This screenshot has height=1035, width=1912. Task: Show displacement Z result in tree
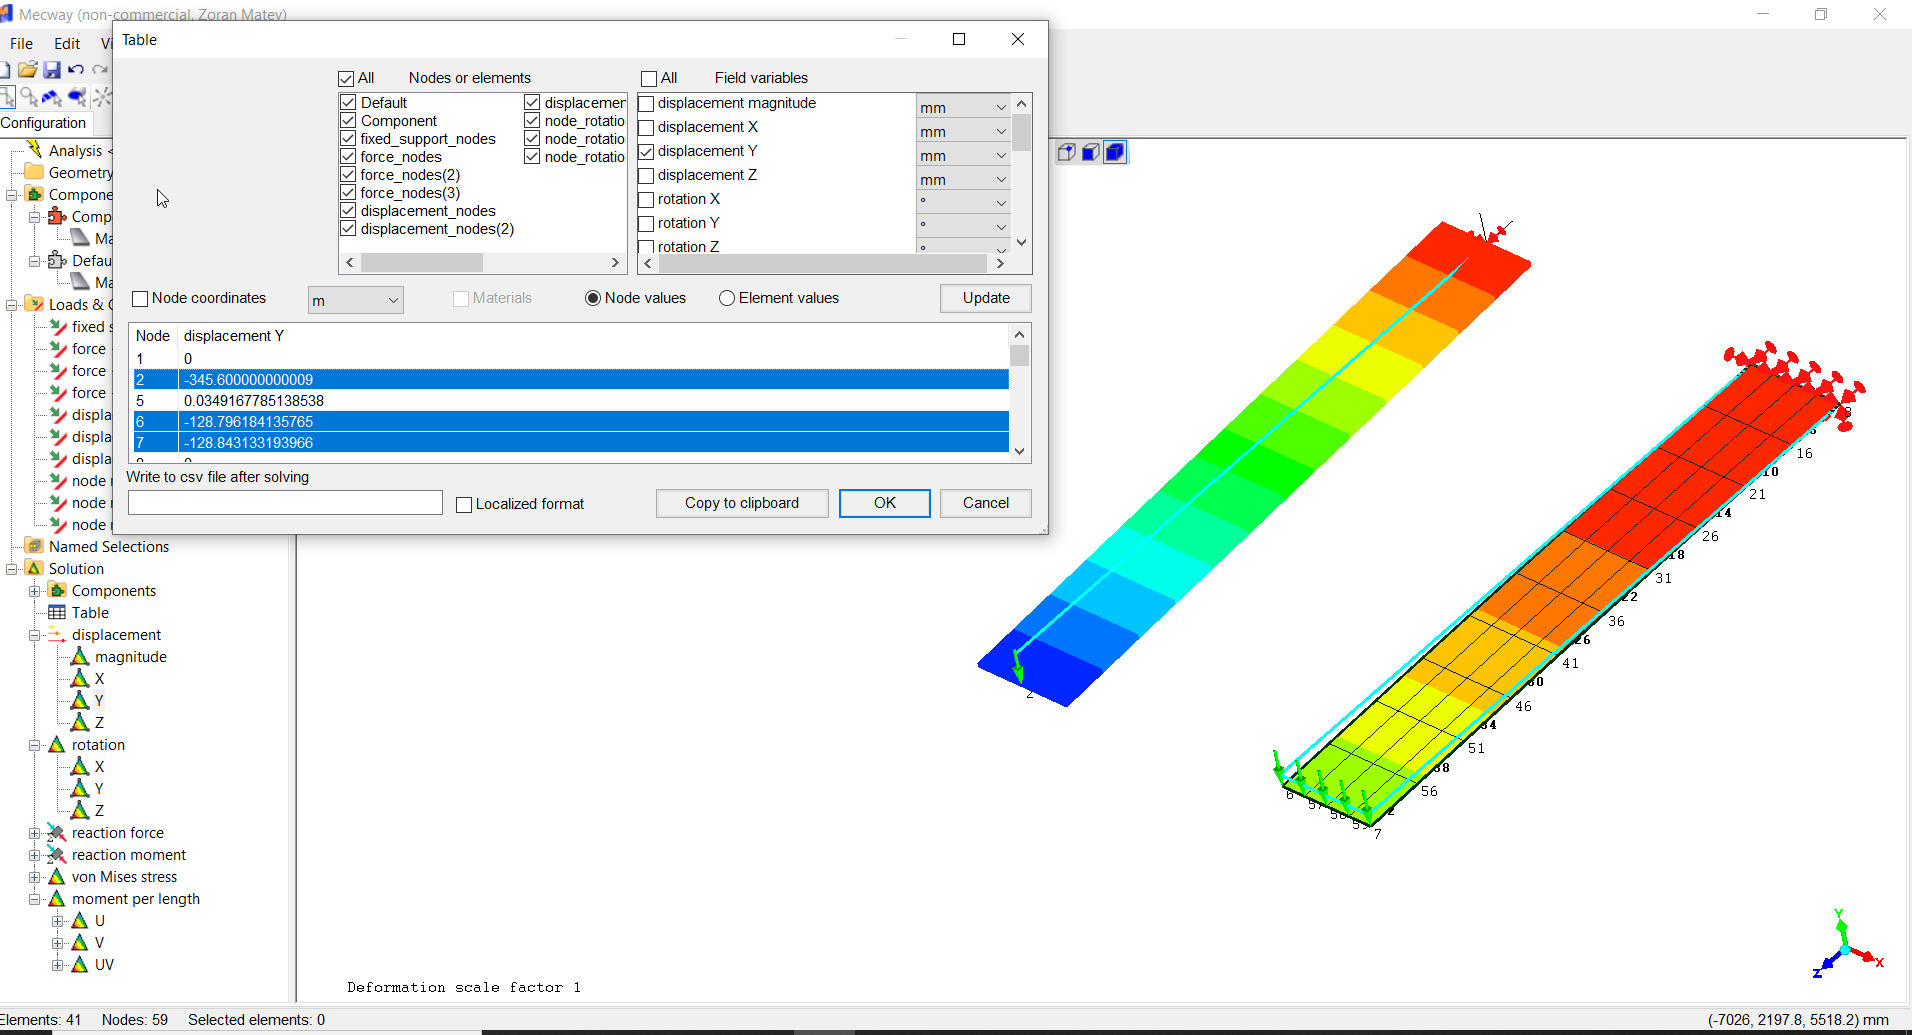pyautogui.click(x=99, y=723)
